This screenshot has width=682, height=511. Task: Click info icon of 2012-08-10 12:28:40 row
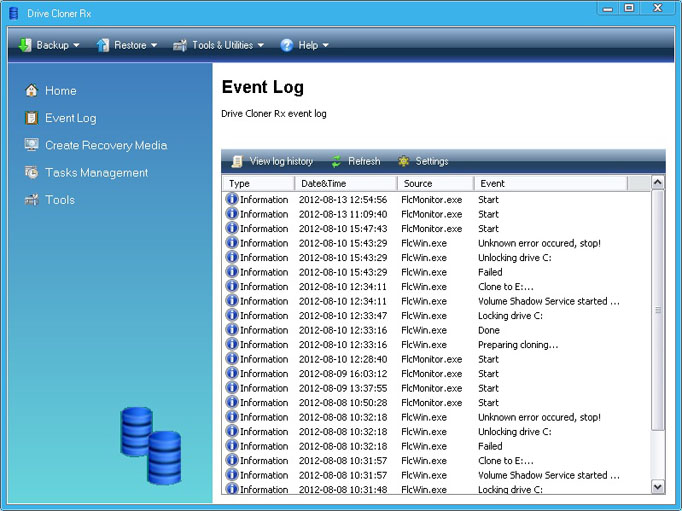[232, 358]
